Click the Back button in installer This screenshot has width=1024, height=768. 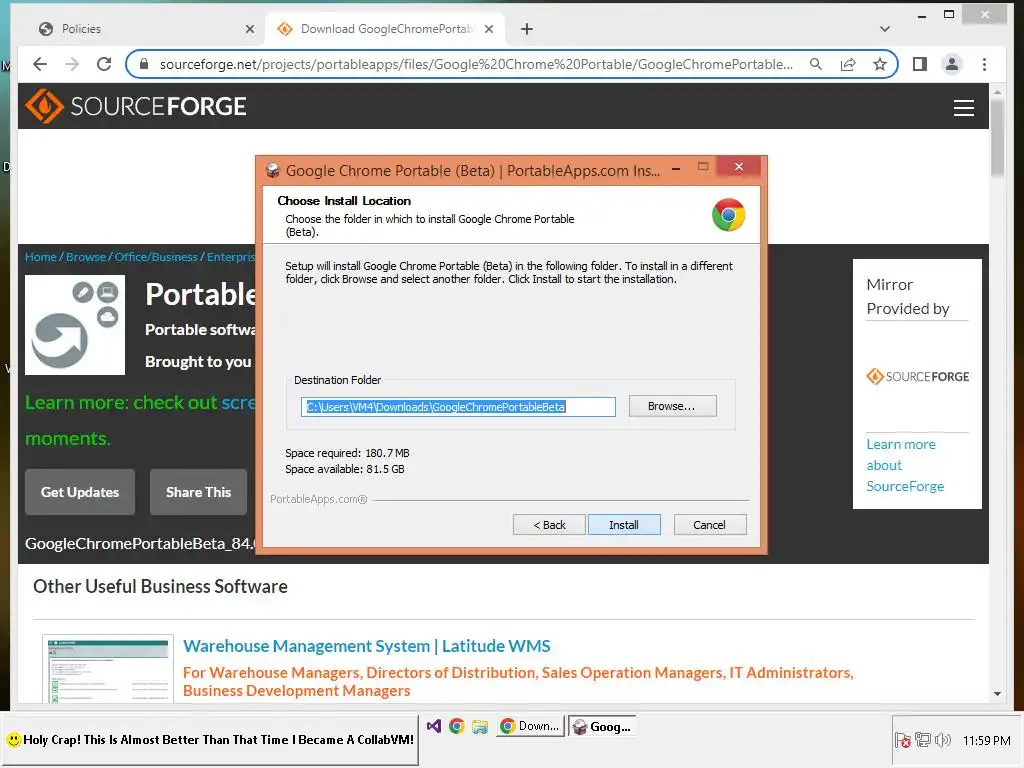(x=549, y=524)
